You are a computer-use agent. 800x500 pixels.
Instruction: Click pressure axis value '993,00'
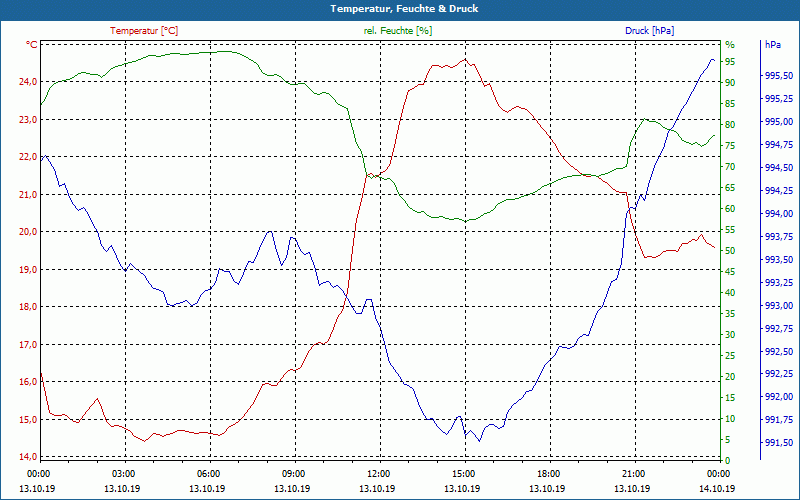pos(779,306)
